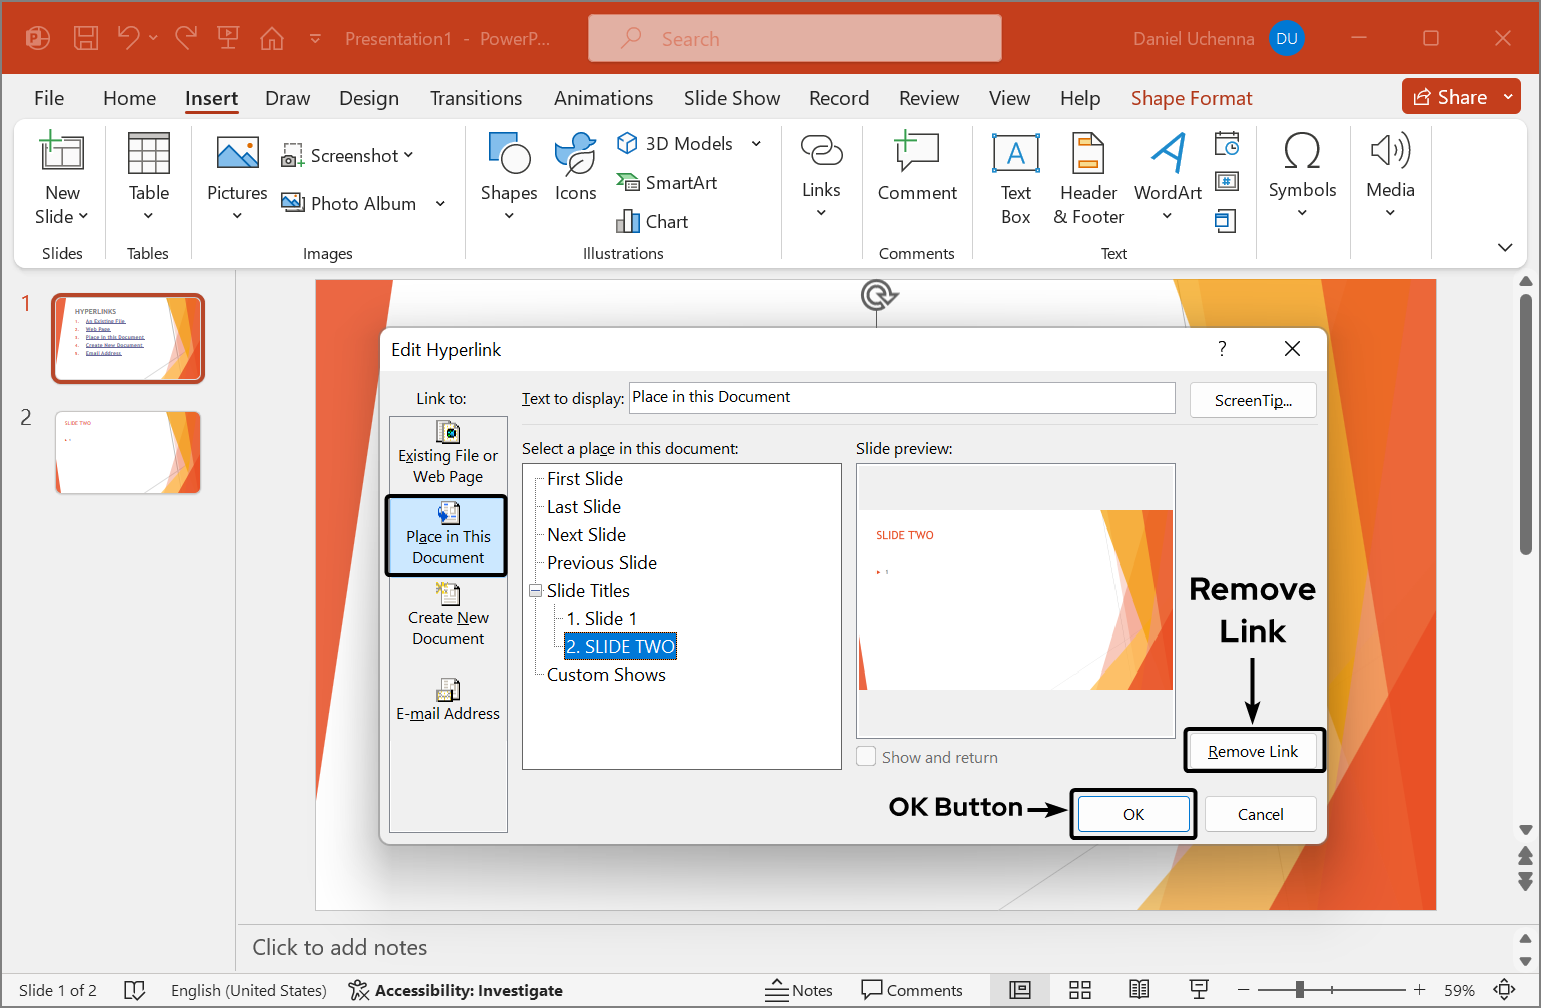This screenshot has width=1541, height=1008.
Task: Select Create New Document link type
Action: [448, 615]
